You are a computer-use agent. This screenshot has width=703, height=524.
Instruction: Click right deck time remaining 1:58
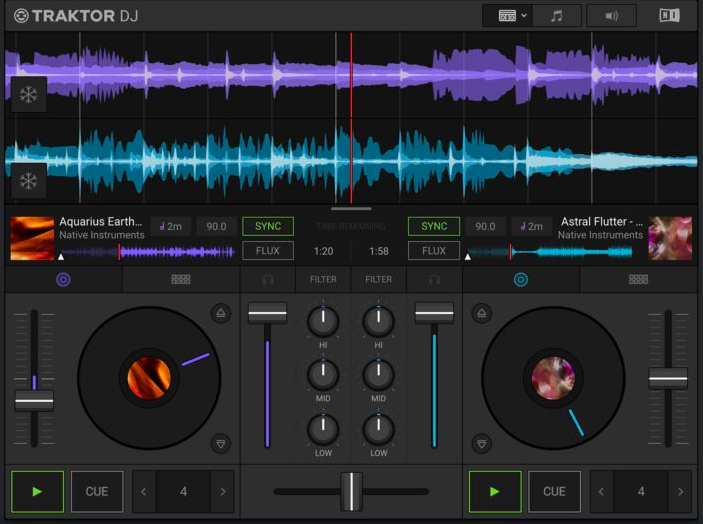pyautogui.click(x=379, y=251)
